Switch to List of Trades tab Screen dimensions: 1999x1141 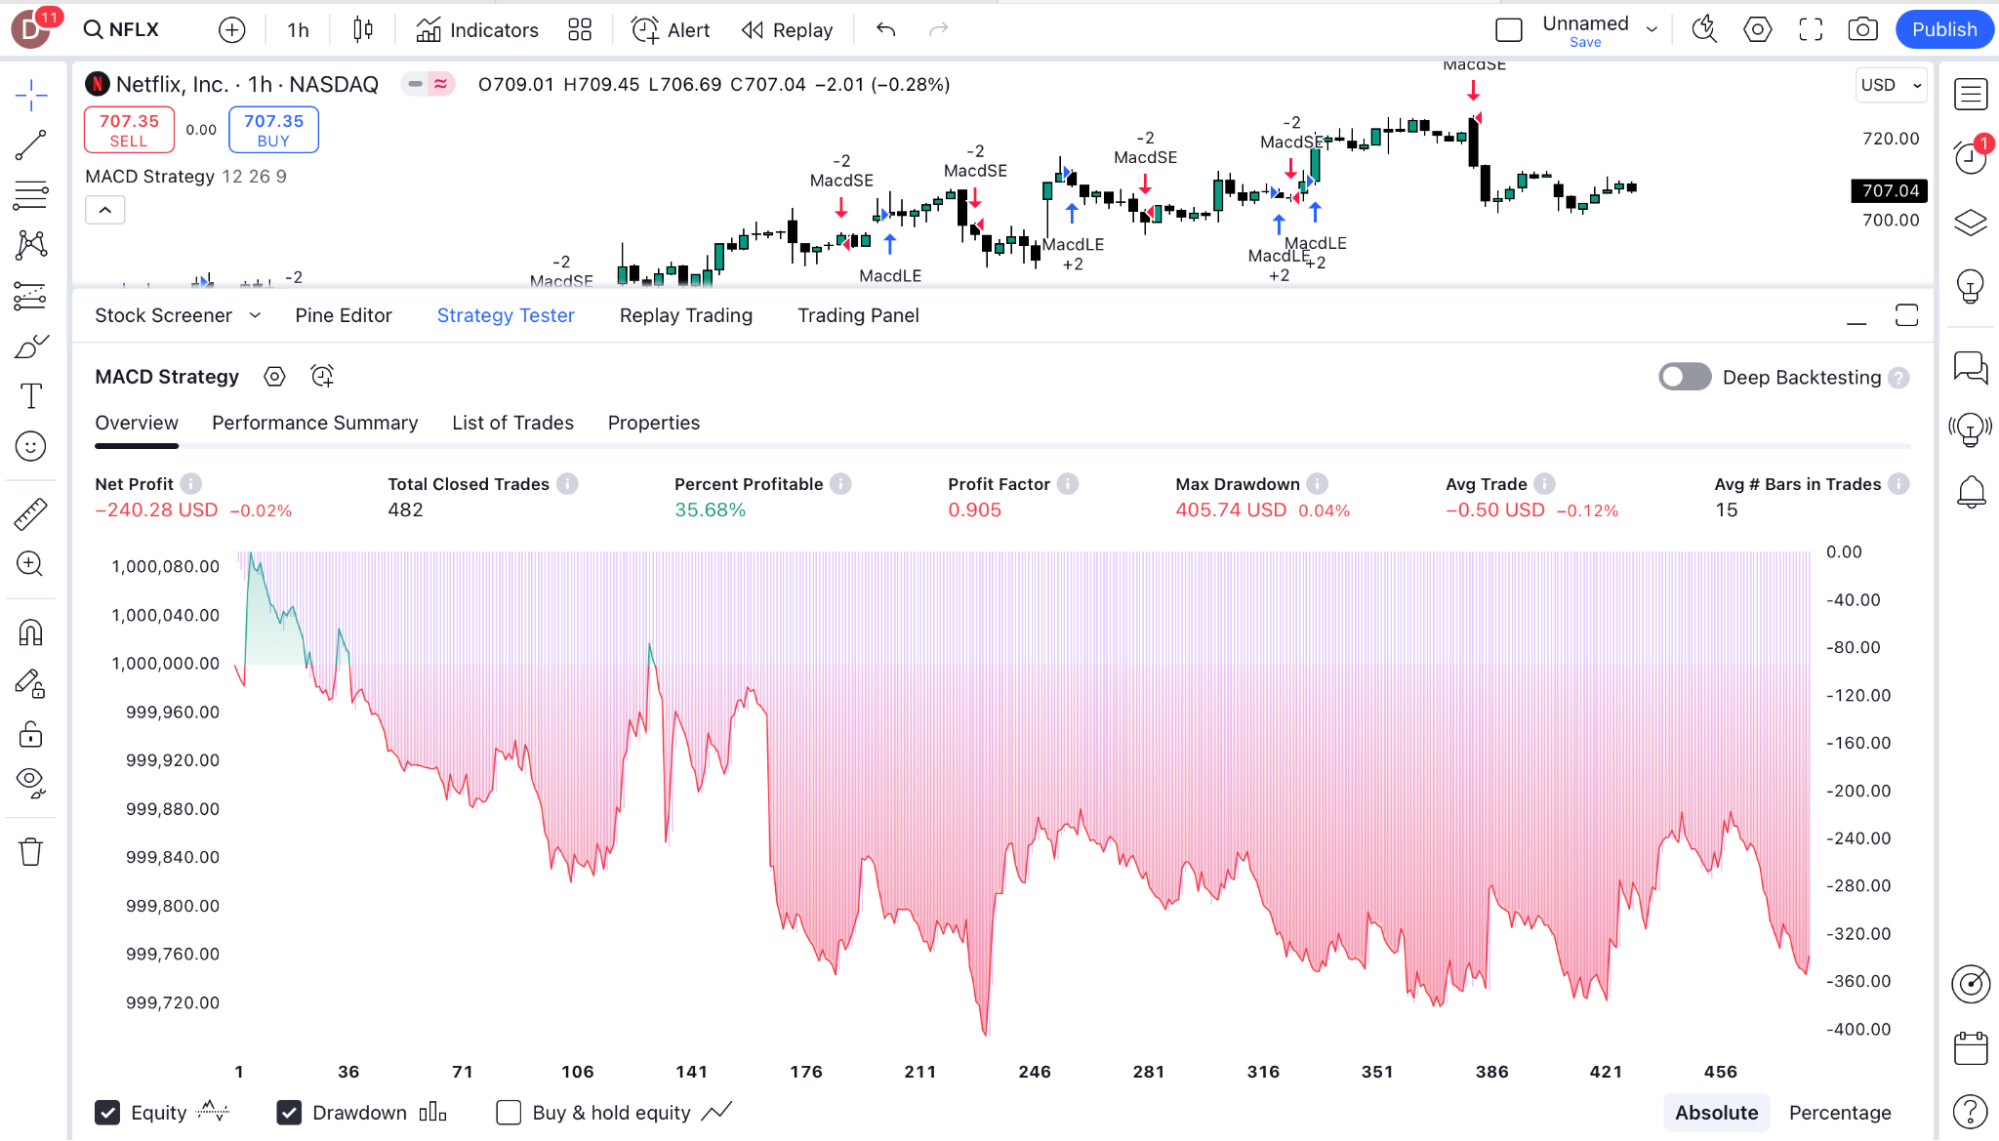coord(512,423)
